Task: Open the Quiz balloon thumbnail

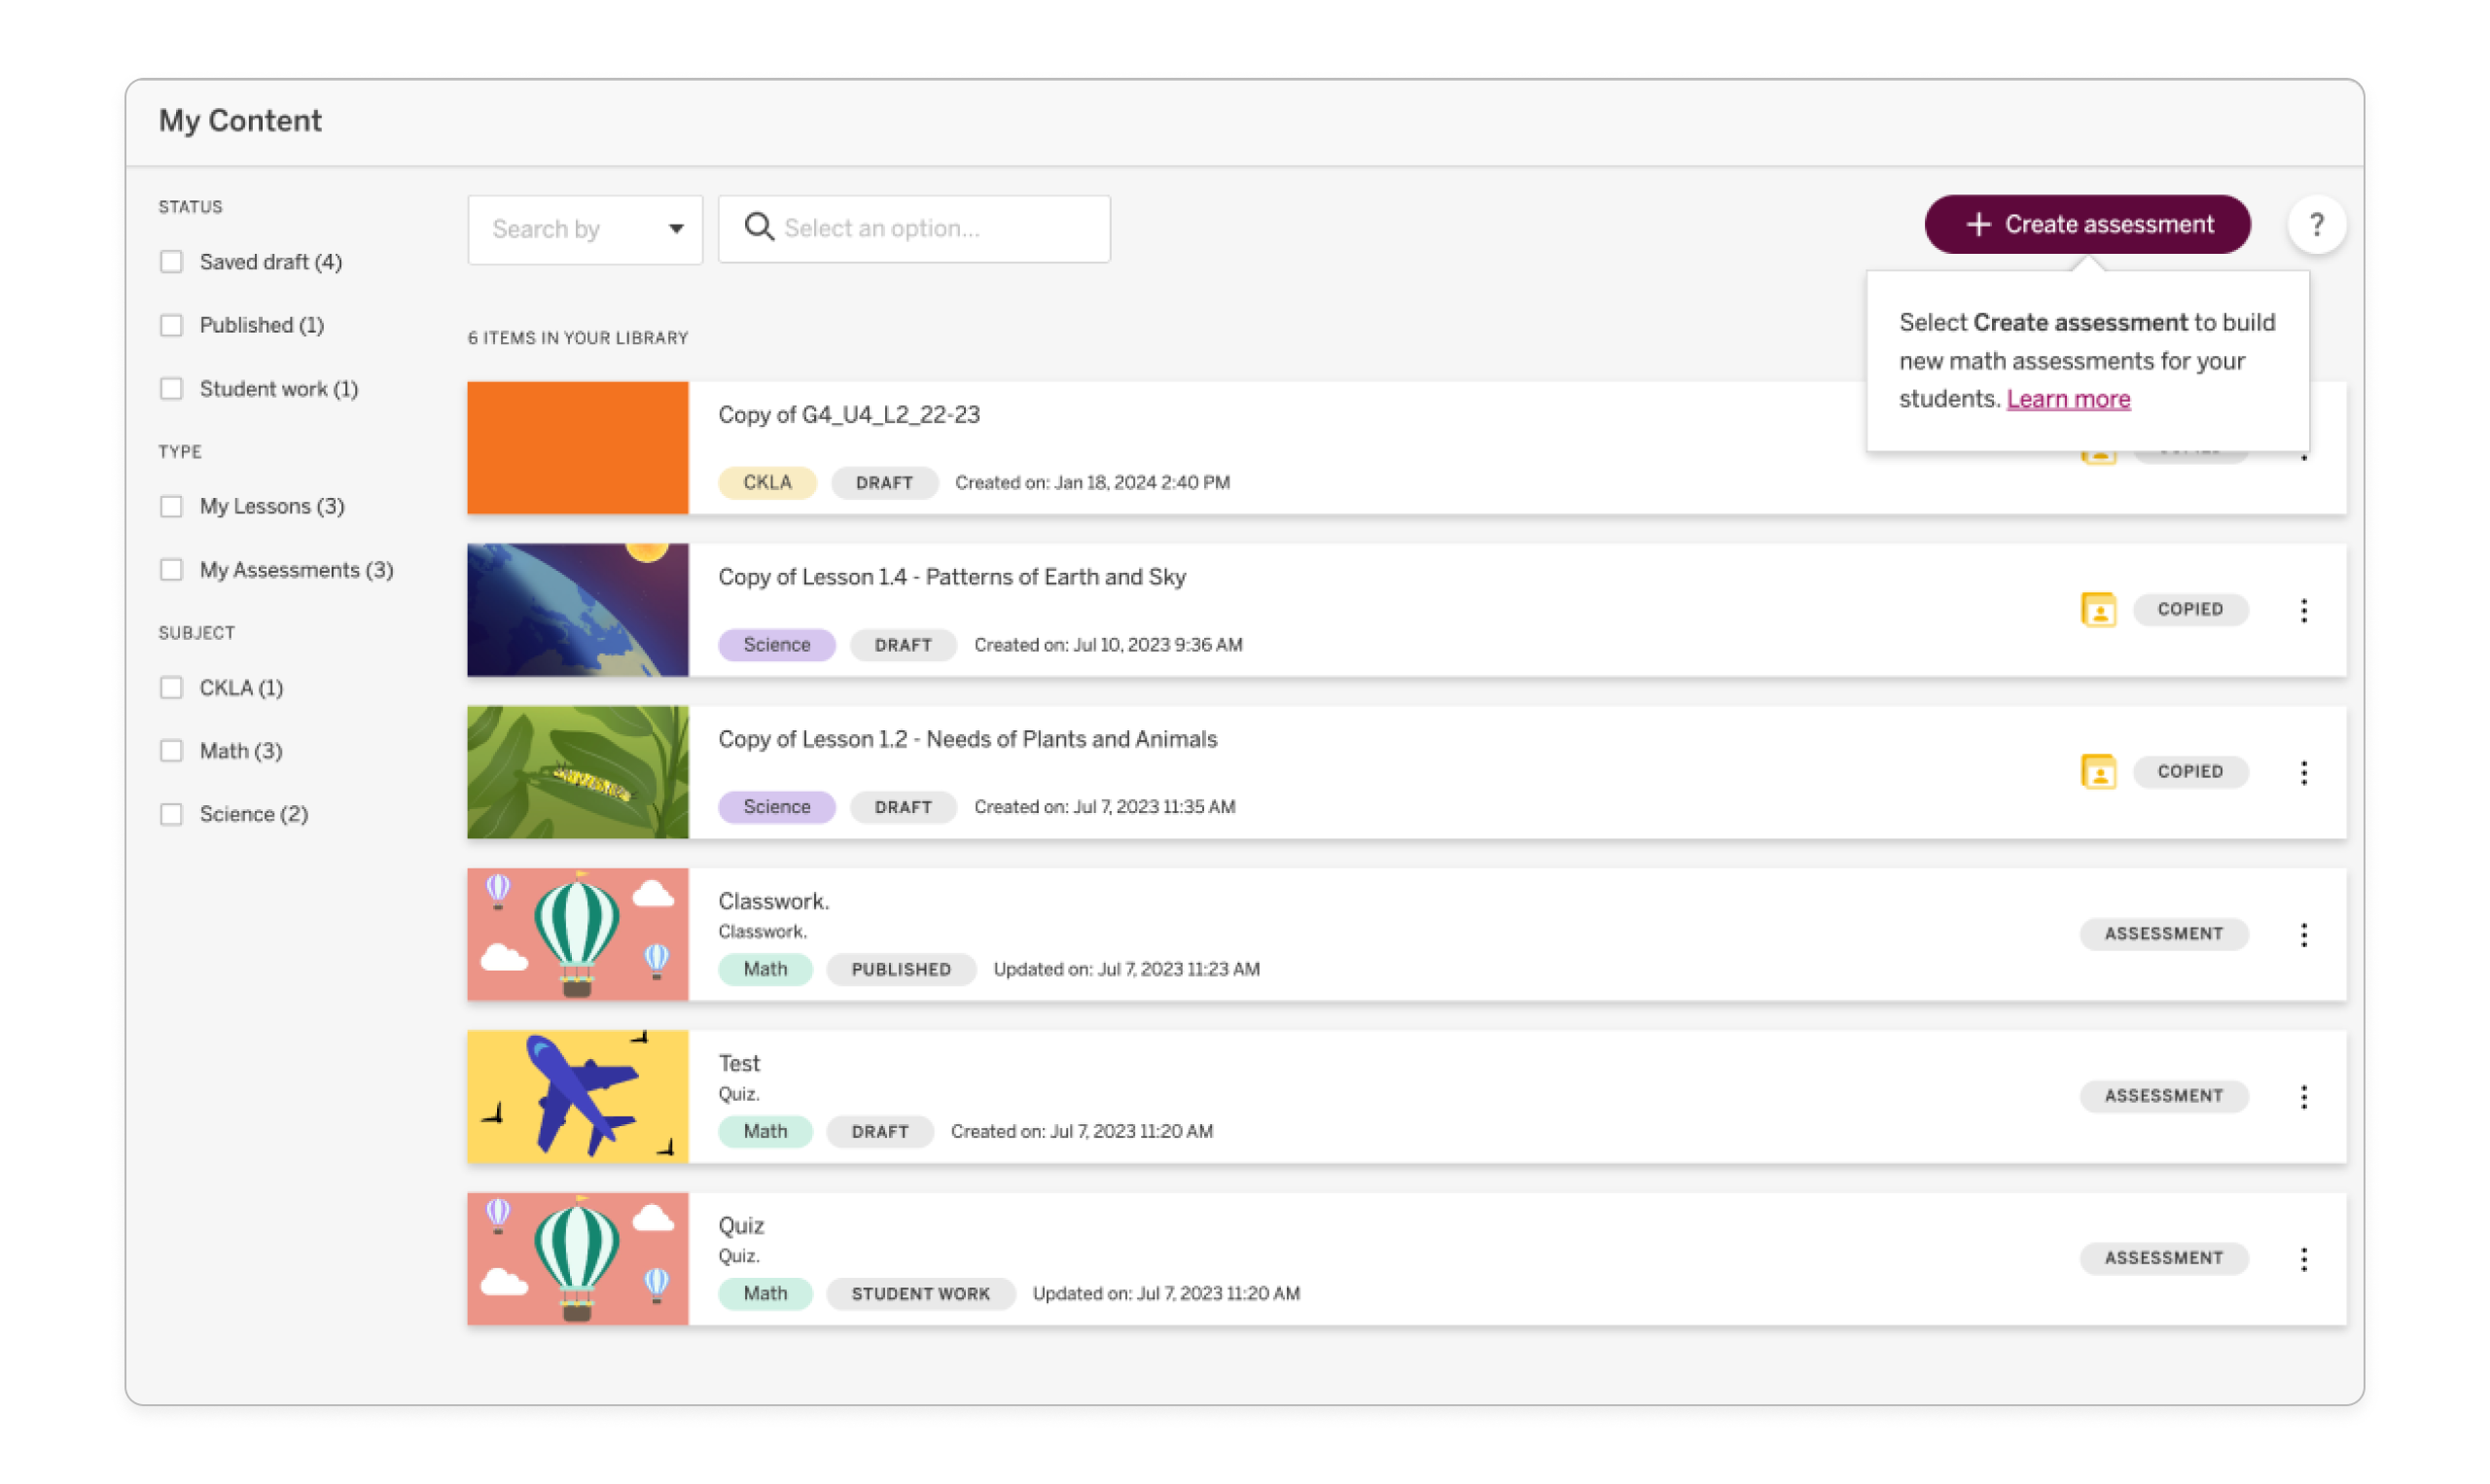Action: coord(578,1258)
